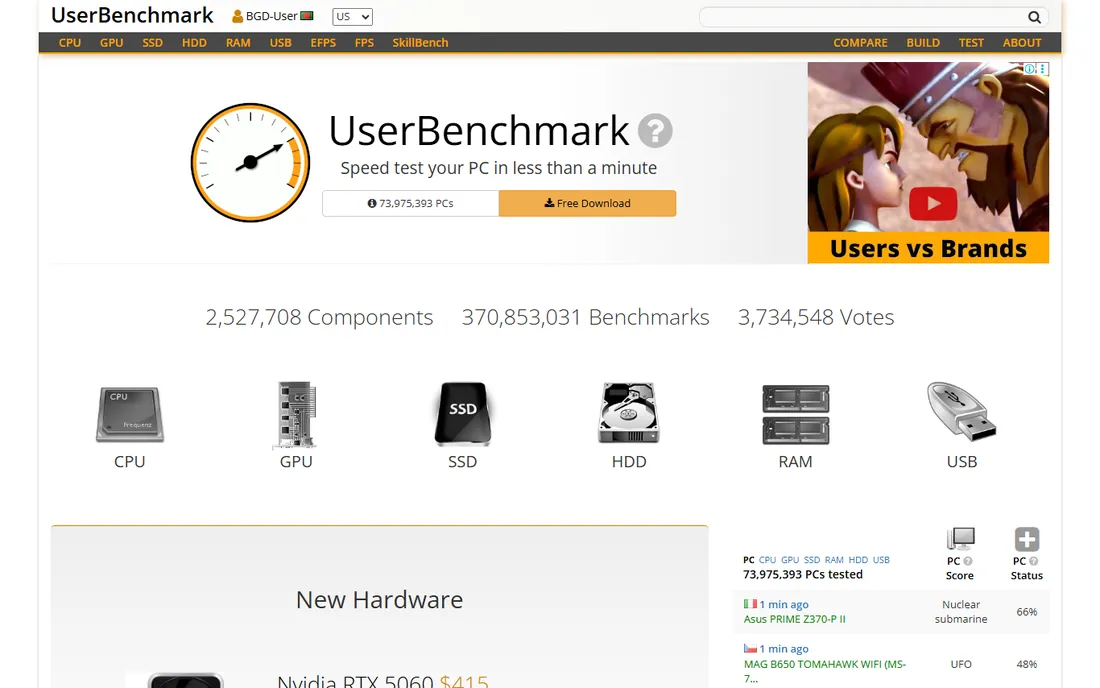Click the Bangladesh flag next to BGD-User
The height and width of the screenshot is (688, 1100).
[x=307, y=15]
